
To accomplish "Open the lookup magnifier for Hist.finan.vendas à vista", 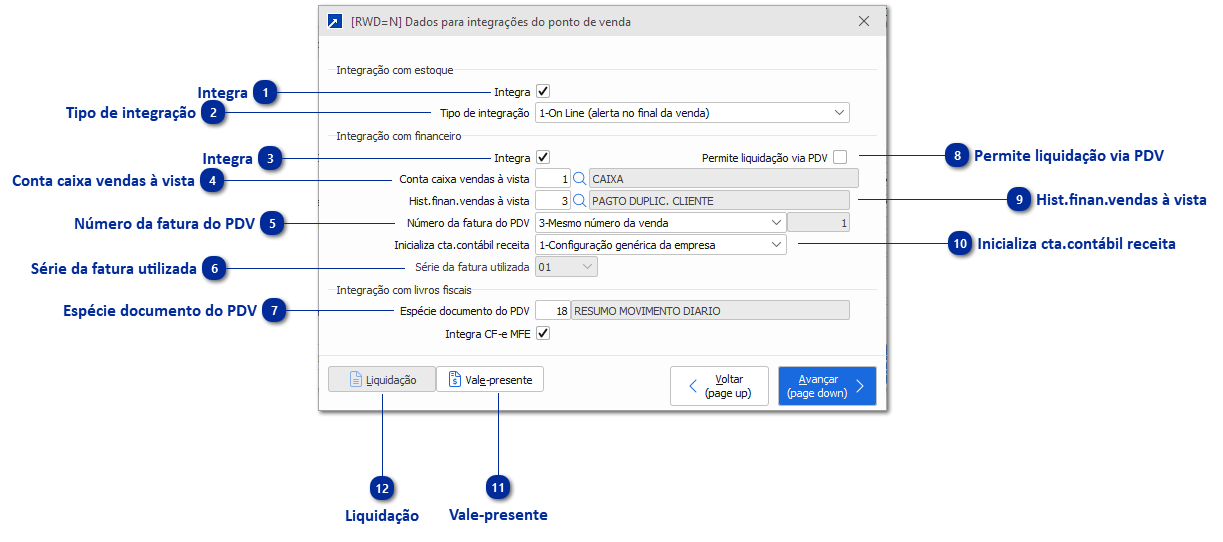I will (579, 201).
